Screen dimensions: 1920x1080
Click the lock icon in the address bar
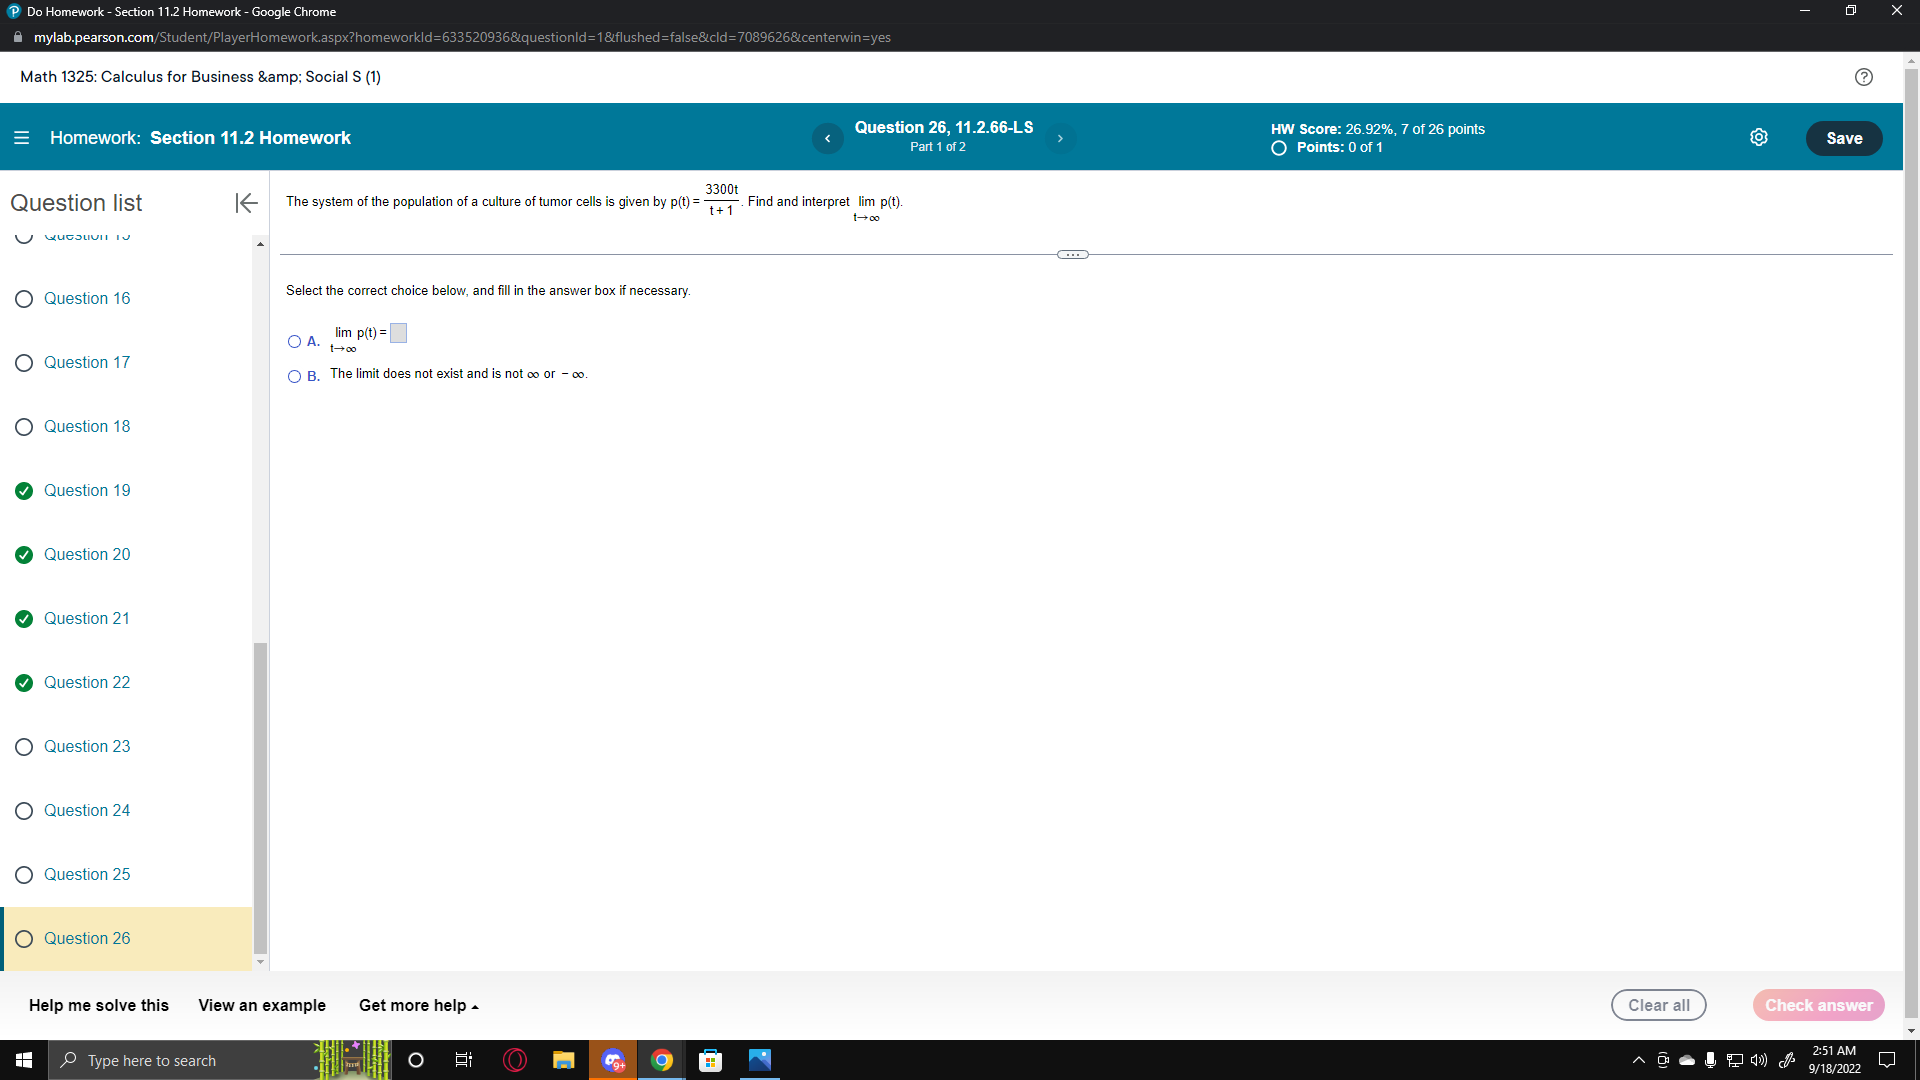click(18, 37)
